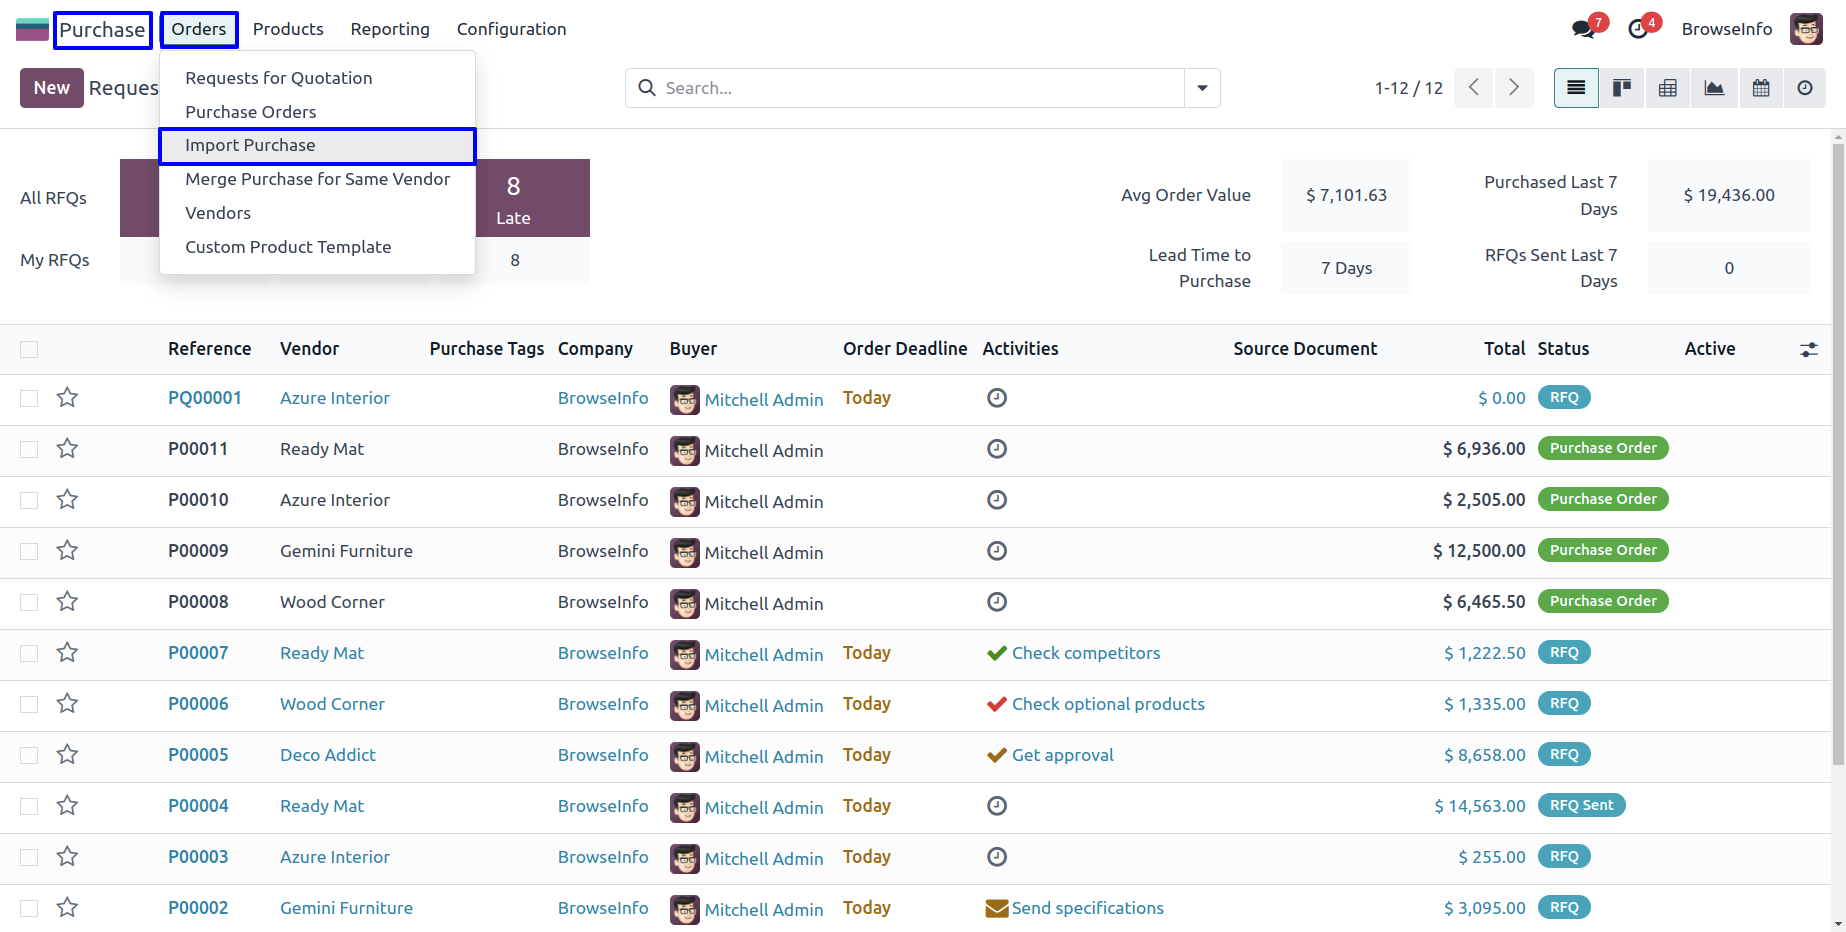
Task: Open the Azure Interior vendor link for PQ00001
Action: 335,398
